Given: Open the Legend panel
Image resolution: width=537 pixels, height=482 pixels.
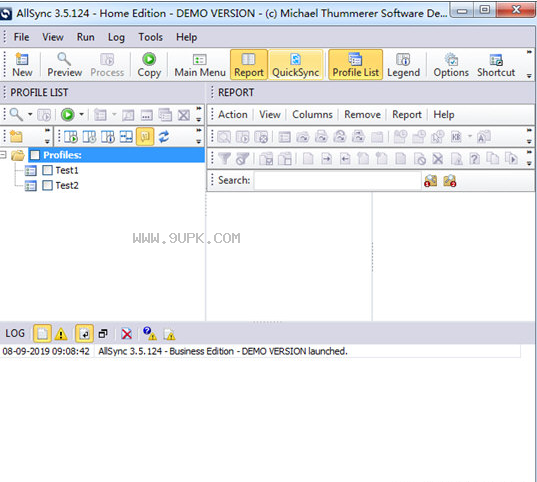Looking at the screenshot, I should (403, 65).
